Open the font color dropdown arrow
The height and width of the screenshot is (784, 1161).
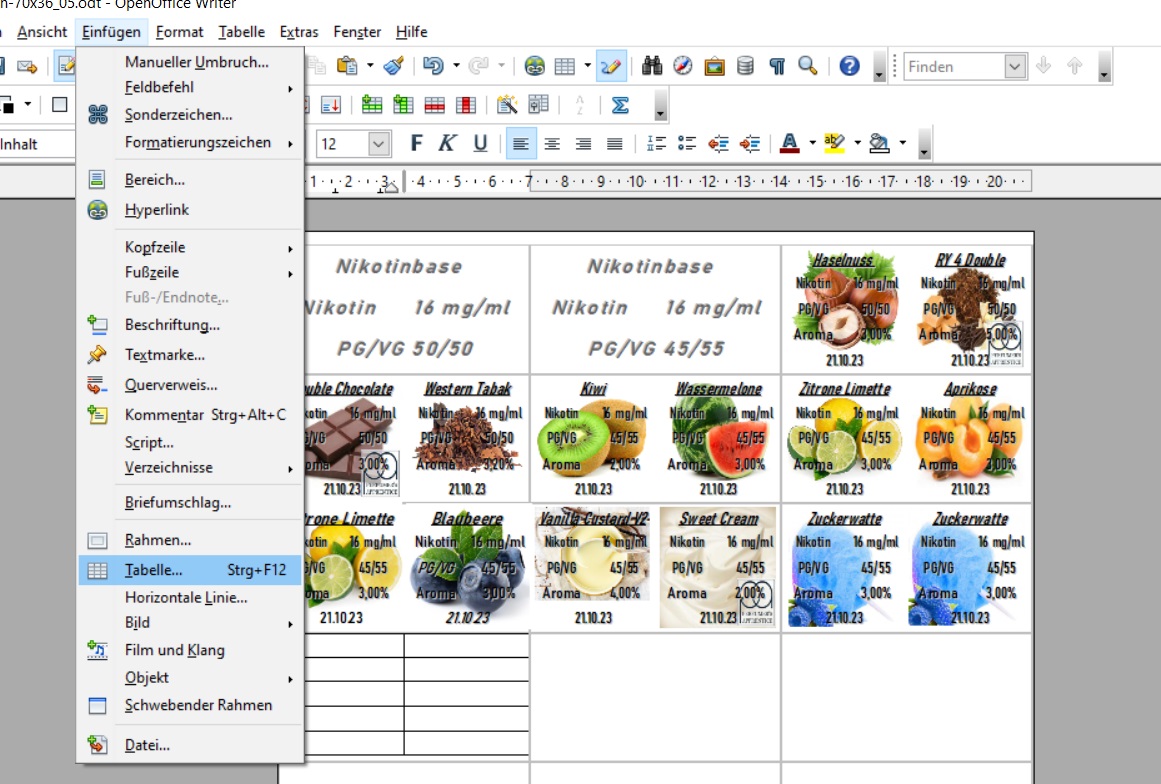coord(812,143)
